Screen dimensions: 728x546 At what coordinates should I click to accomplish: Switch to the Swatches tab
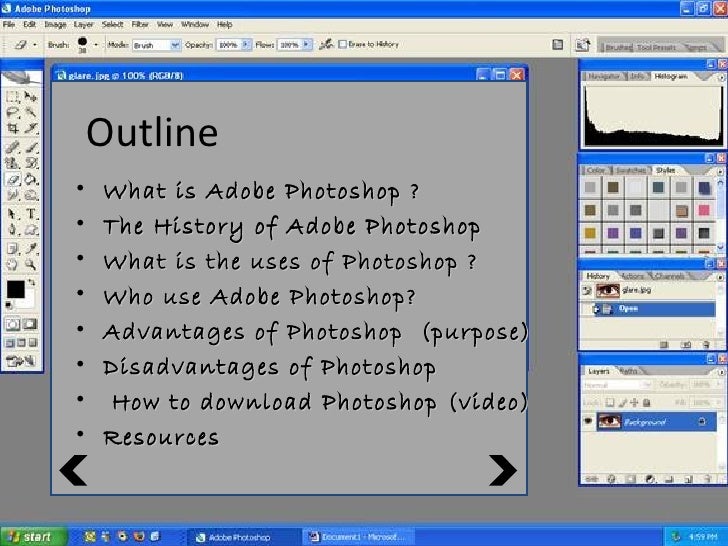point(630,170)
